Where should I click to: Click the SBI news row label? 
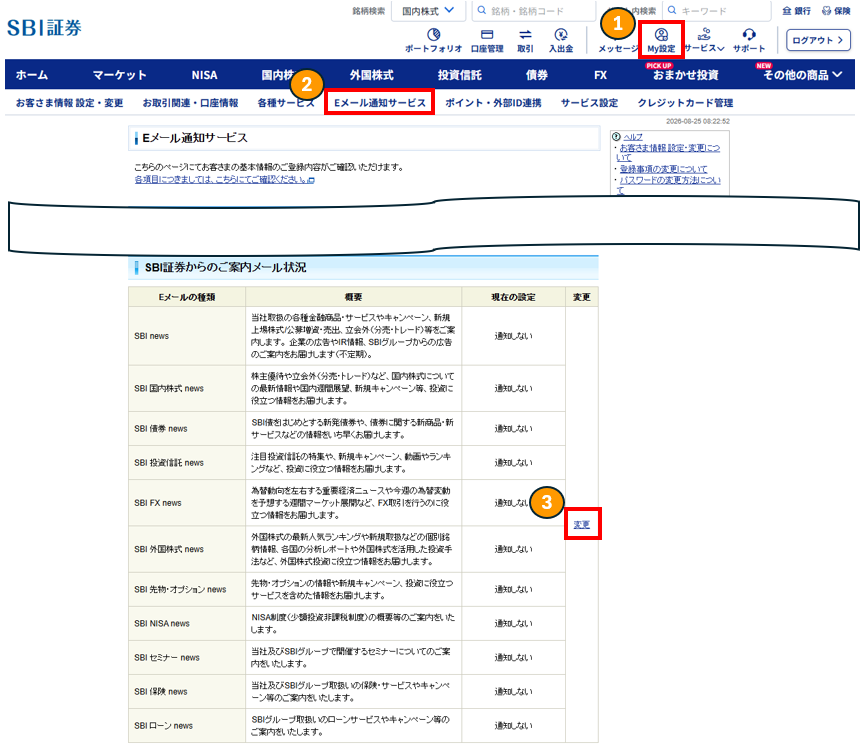(x=152, y=336)
